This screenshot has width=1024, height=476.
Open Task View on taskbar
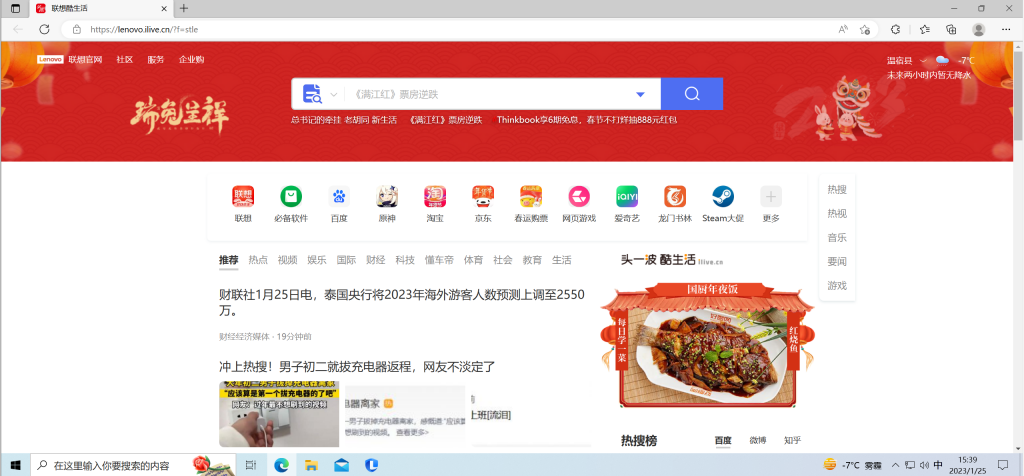(x=250, y=465)
